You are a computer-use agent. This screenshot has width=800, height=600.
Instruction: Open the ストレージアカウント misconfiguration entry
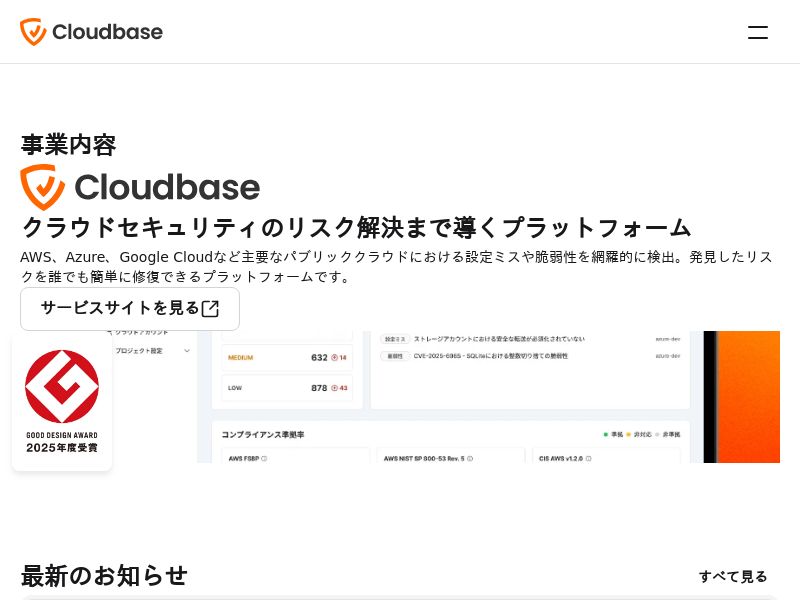(500, 339)
